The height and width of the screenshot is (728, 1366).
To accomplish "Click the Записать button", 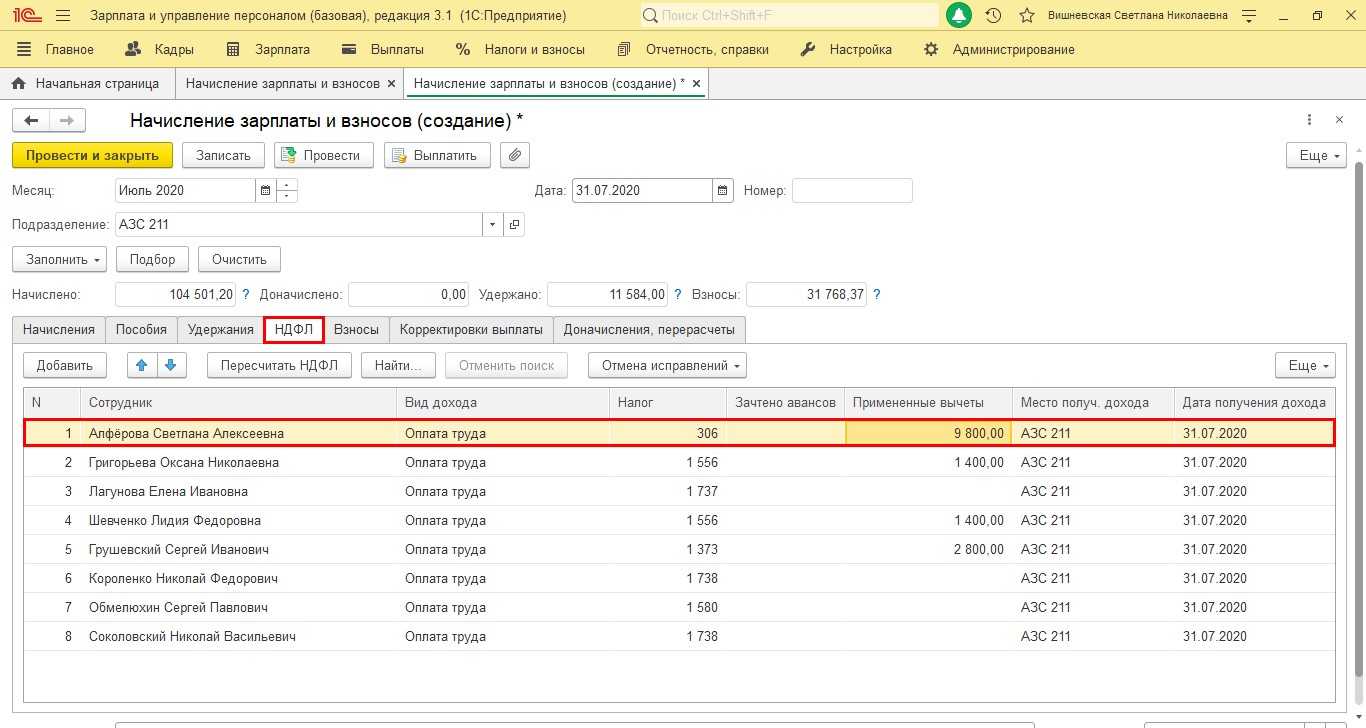I will click(x=223, y=155).
